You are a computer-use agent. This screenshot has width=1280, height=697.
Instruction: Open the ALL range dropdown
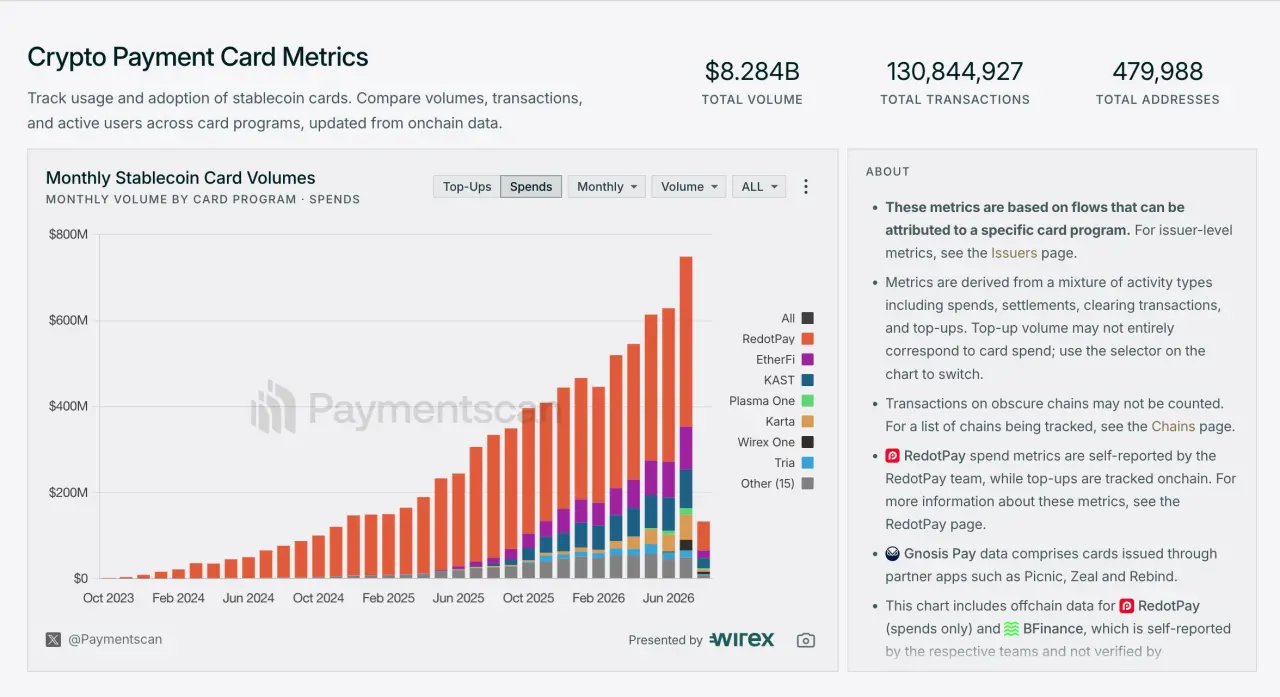759,187
